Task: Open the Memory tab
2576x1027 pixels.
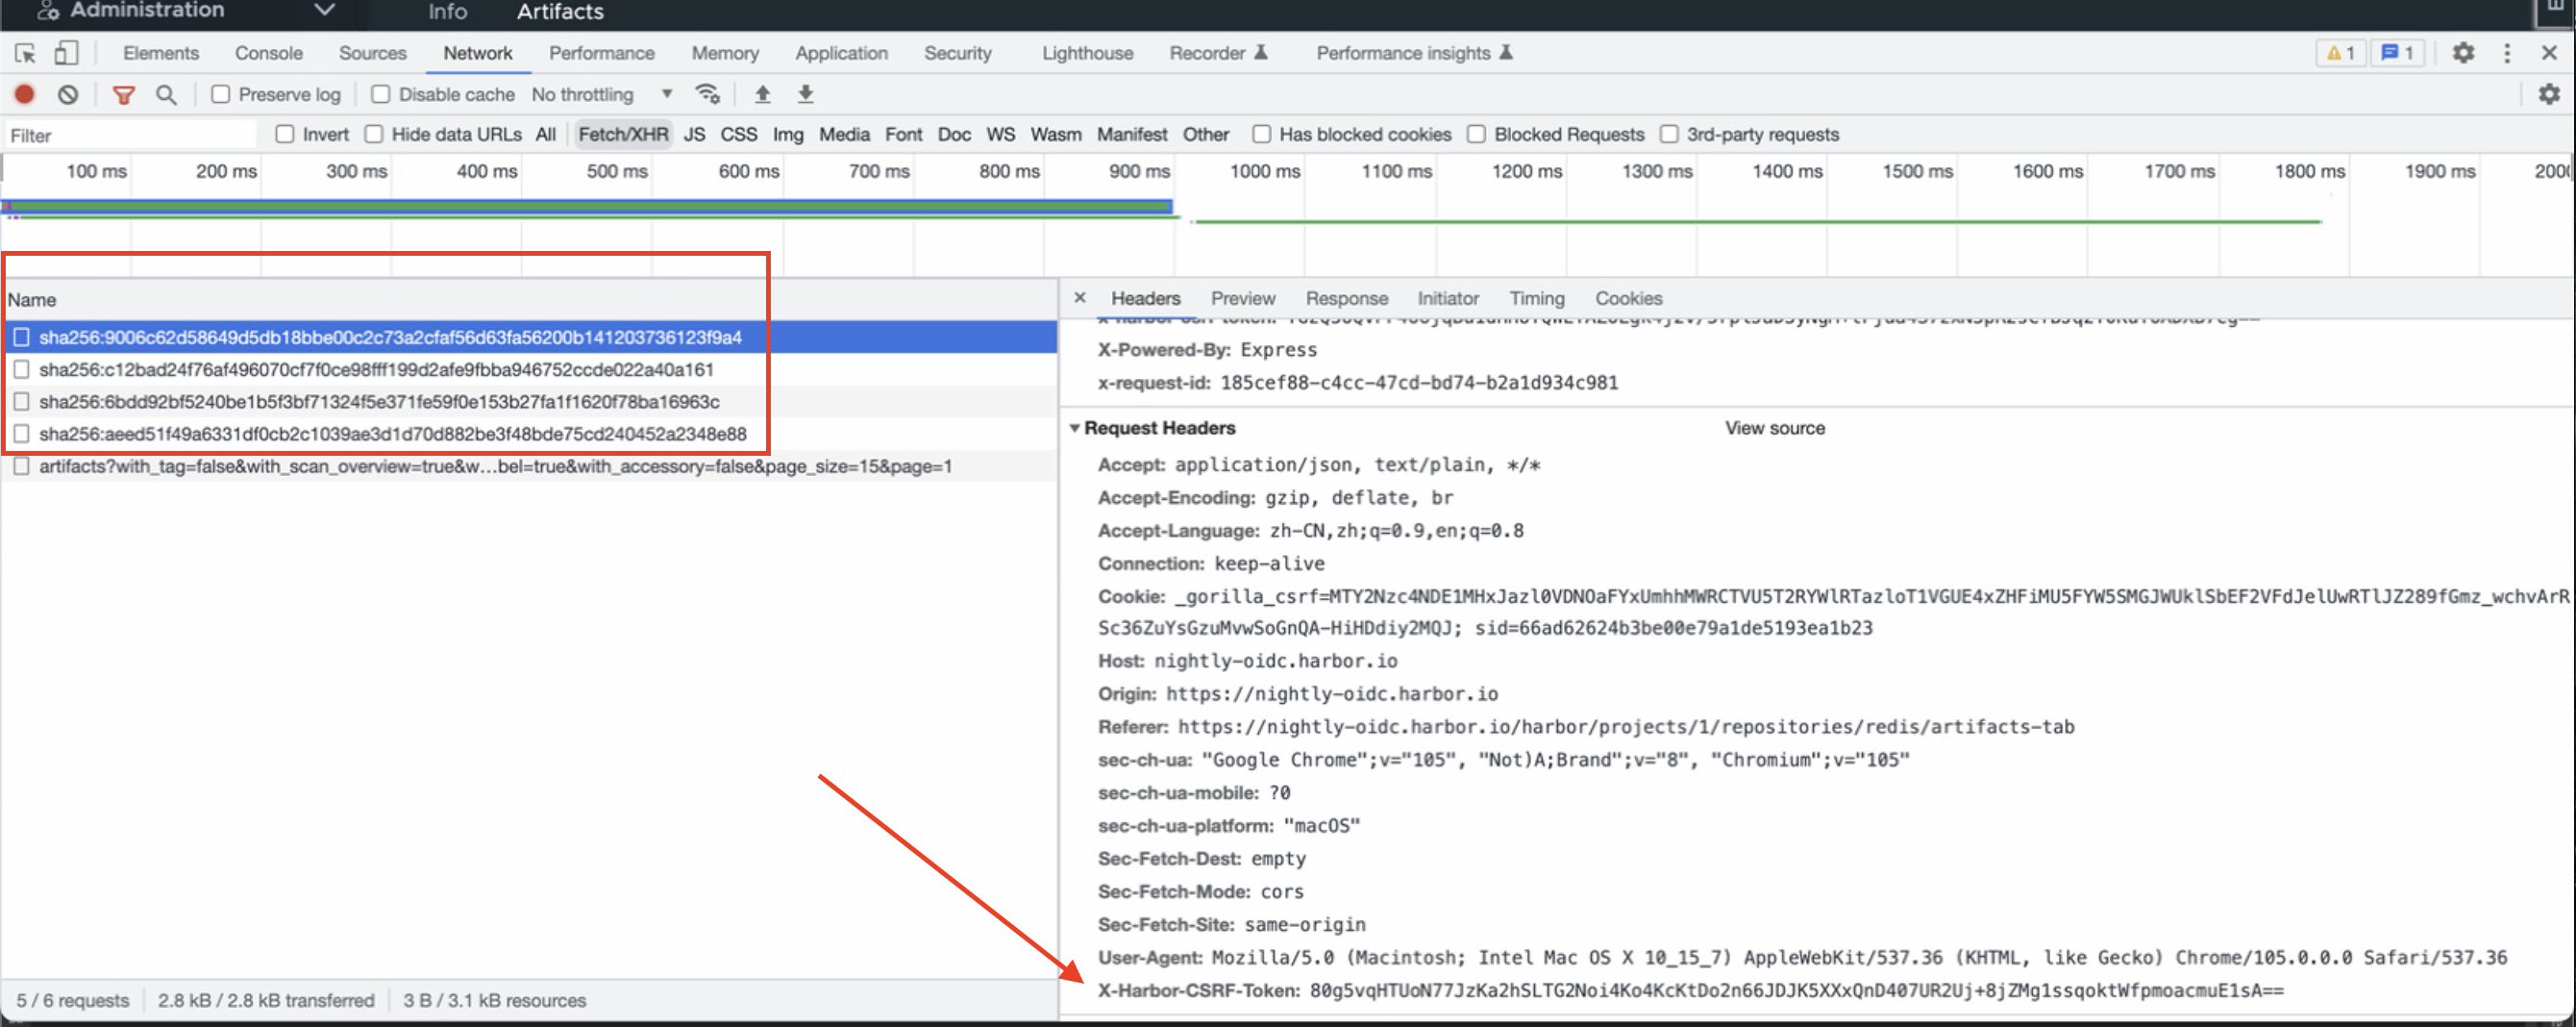Action: click(x=725, y=53)
